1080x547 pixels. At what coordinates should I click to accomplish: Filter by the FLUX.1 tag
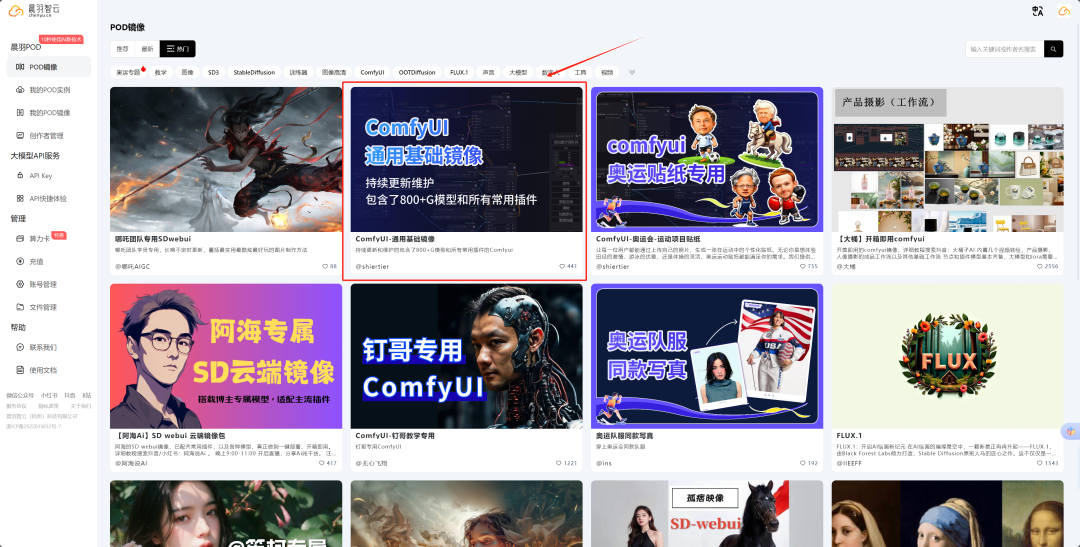pos(459,72)
